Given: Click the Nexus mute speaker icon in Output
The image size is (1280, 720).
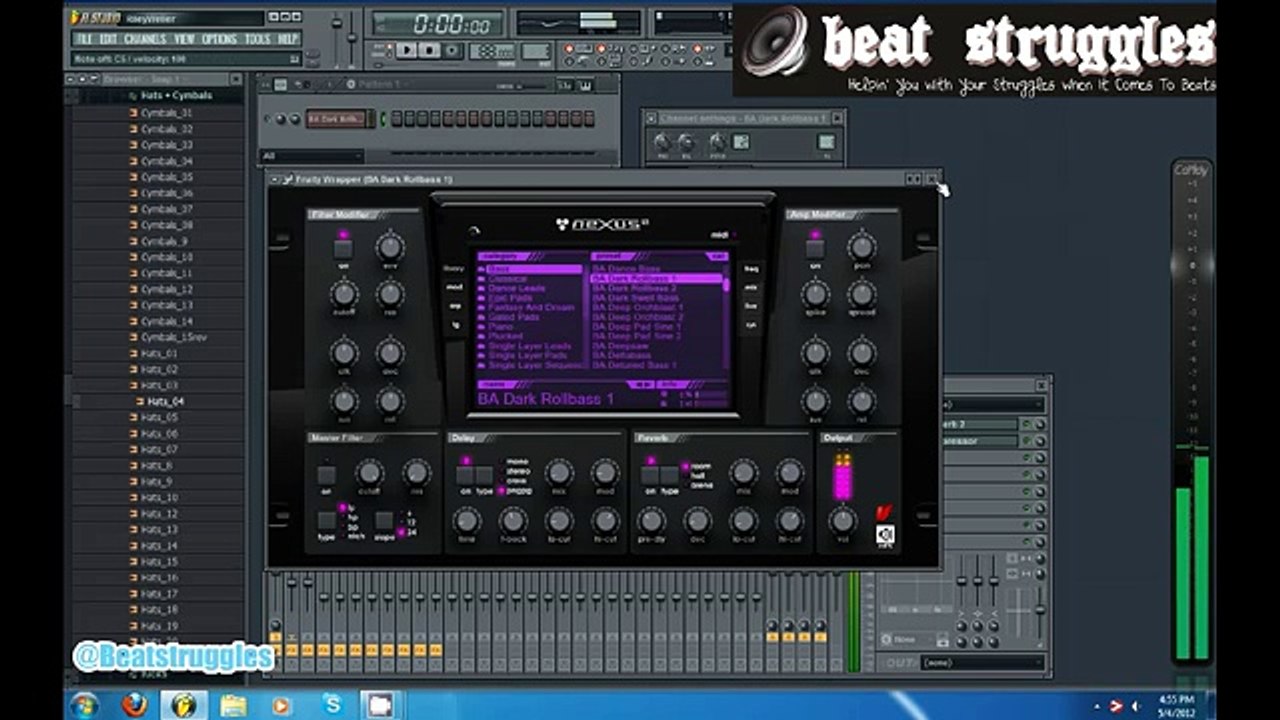Looking at the screenshot, I should [885, 535].
